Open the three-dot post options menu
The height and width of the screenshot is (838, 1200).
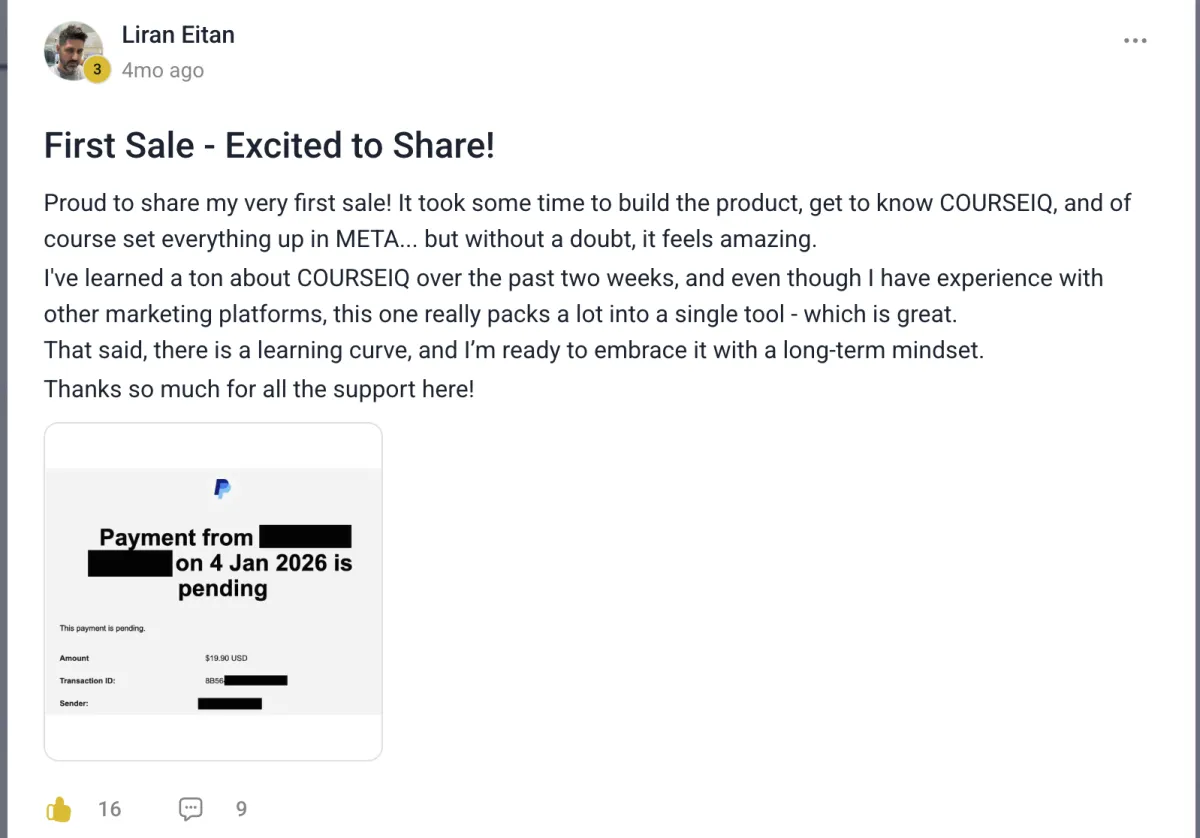[1135, 41]
